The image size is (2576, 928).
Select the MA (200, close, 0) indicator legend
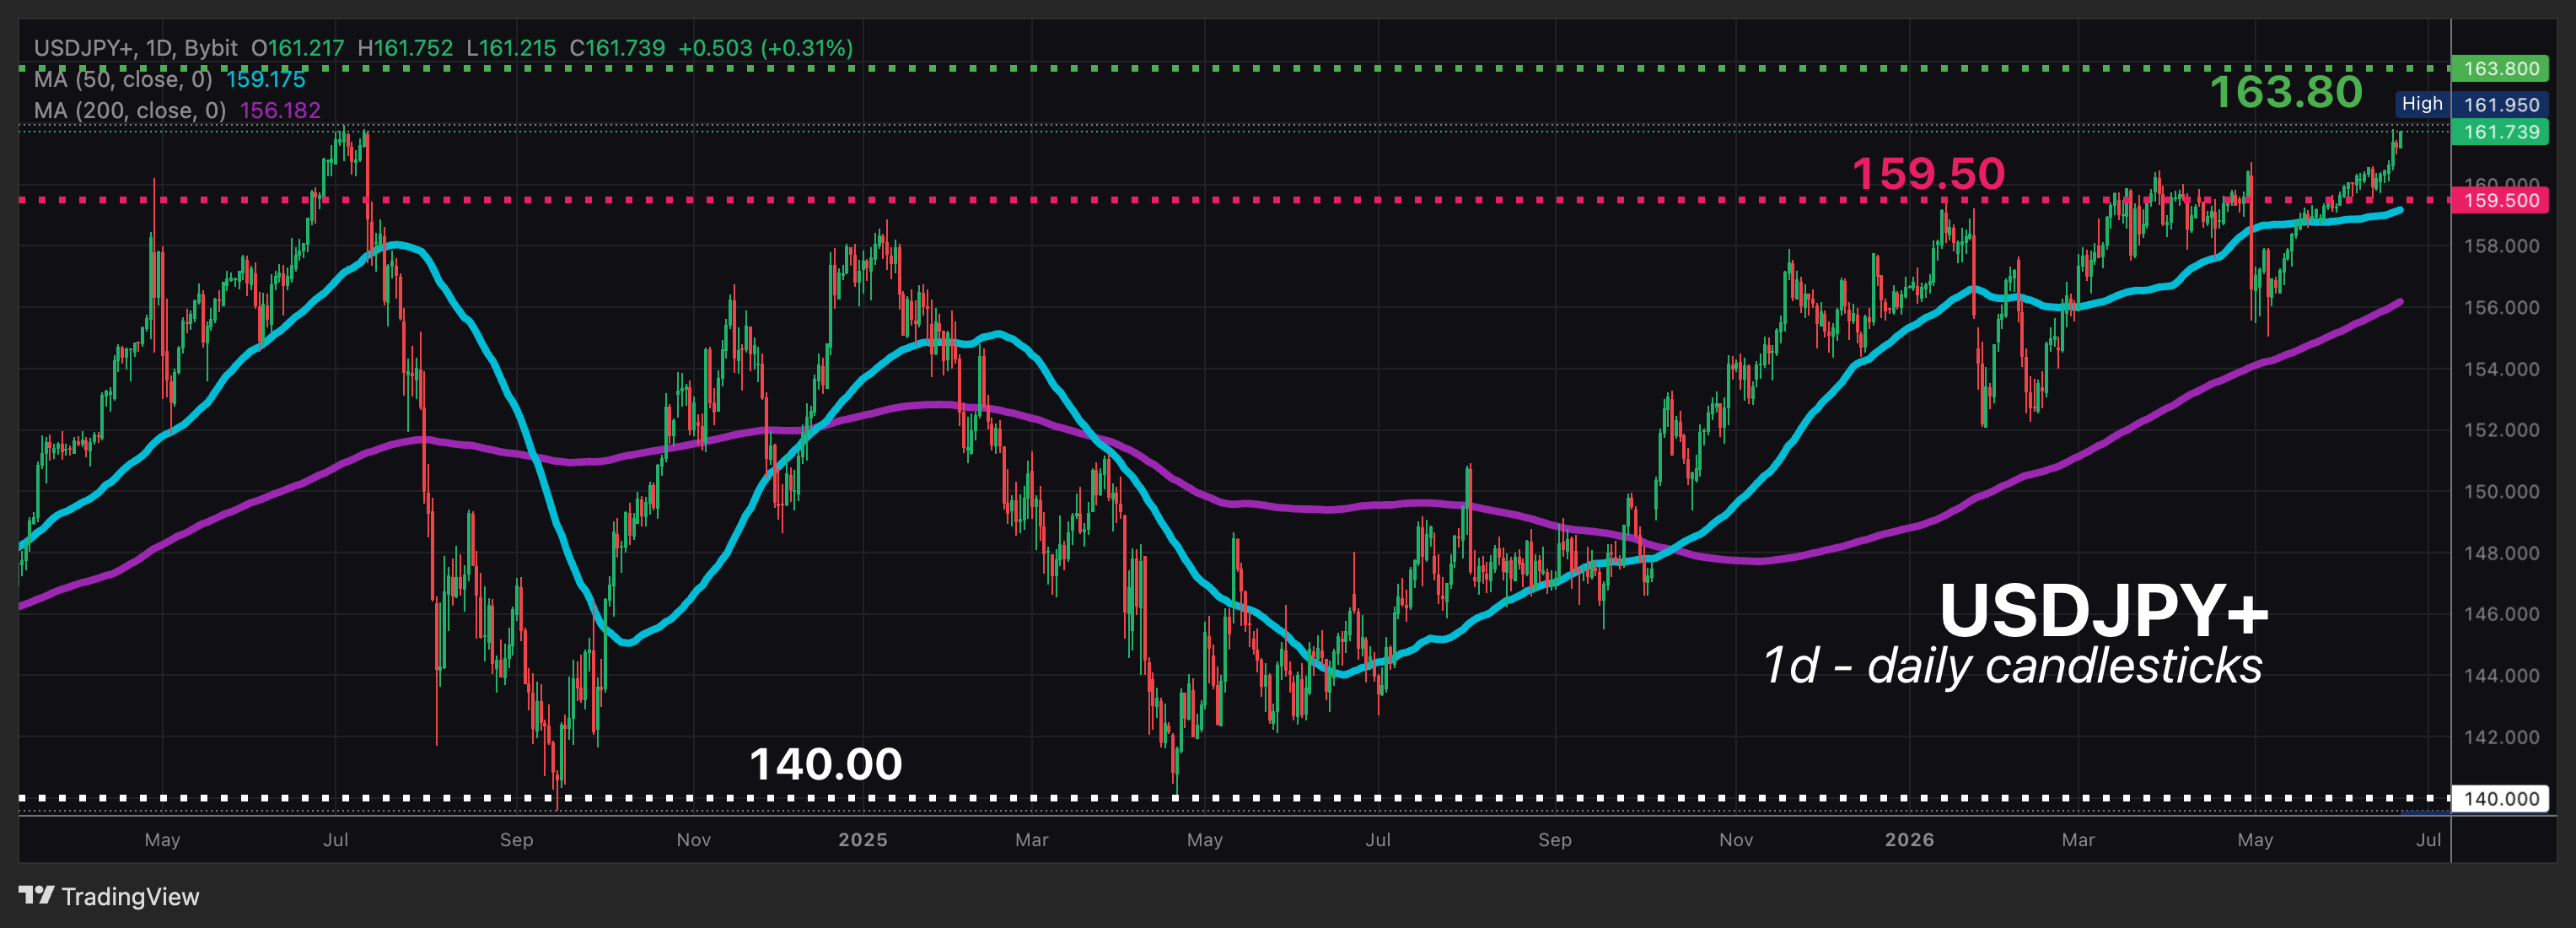pos(130,110)
